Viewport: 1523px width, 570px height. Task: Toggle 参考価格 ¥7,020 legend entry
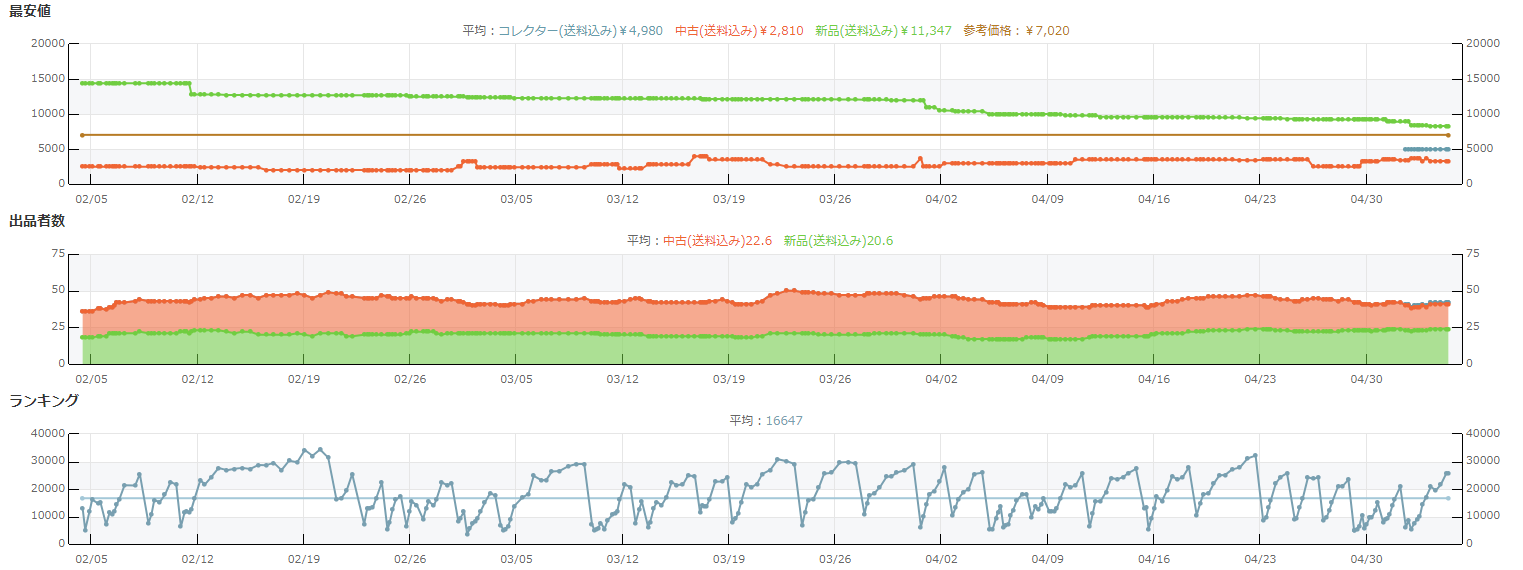[1016, 31]
